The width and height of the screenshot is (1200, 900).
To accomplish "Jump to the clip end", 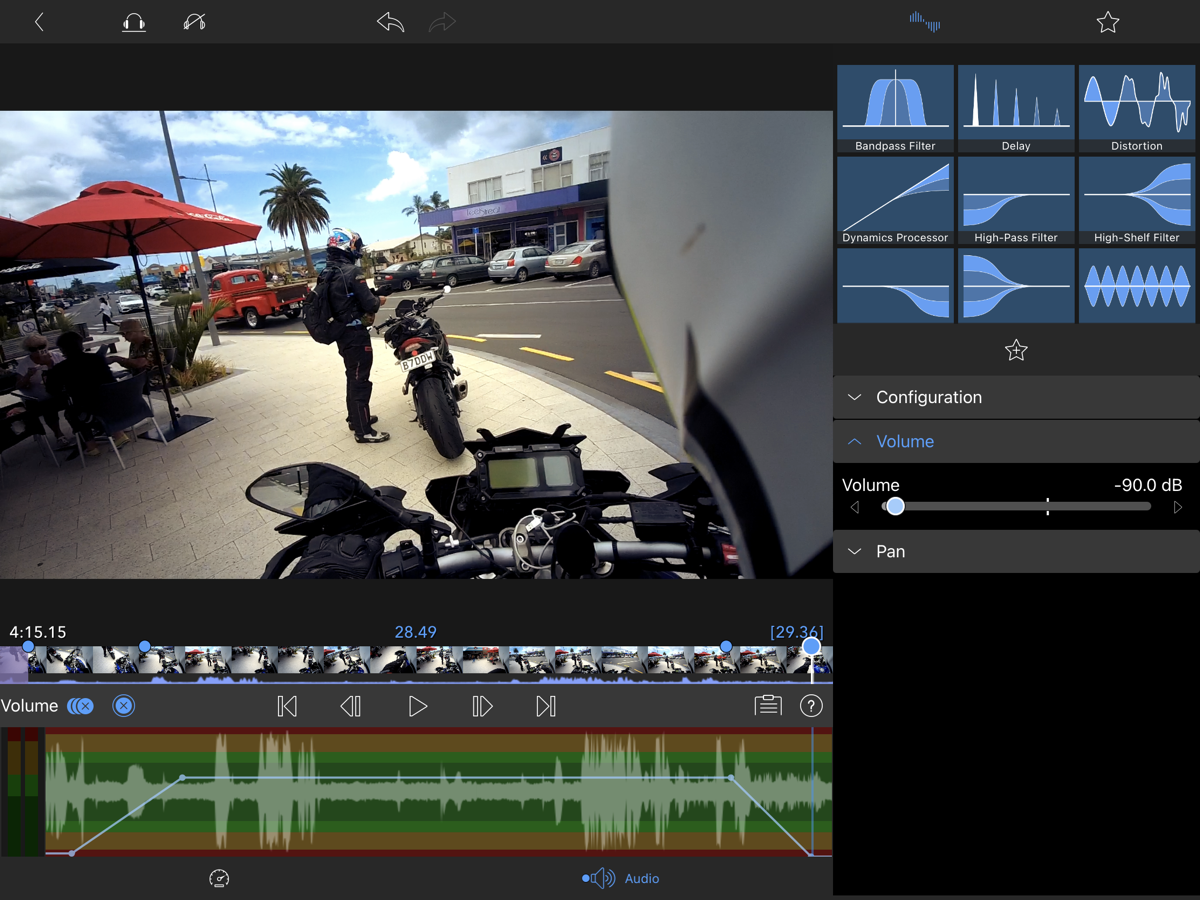I will pos(546,706).
